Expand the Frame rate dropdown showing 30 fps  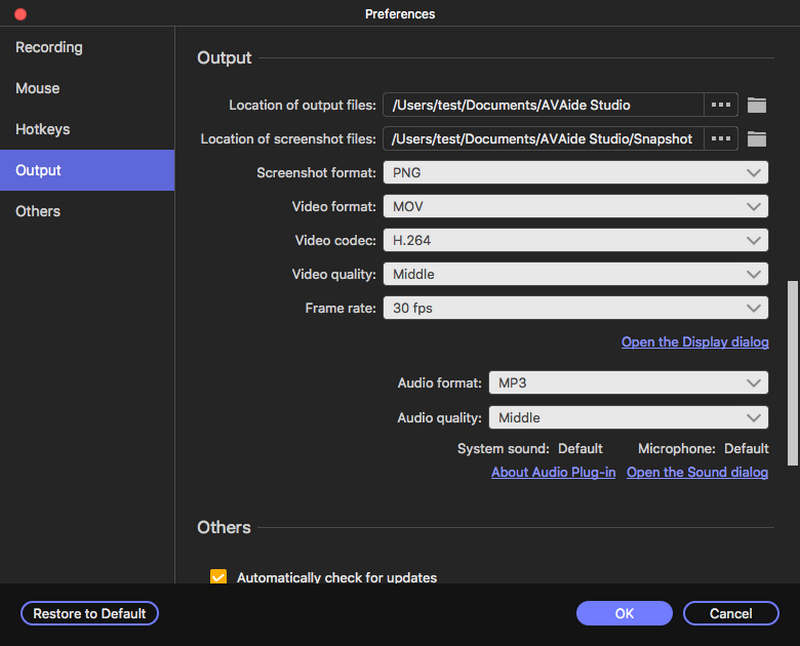click(576, 308)
